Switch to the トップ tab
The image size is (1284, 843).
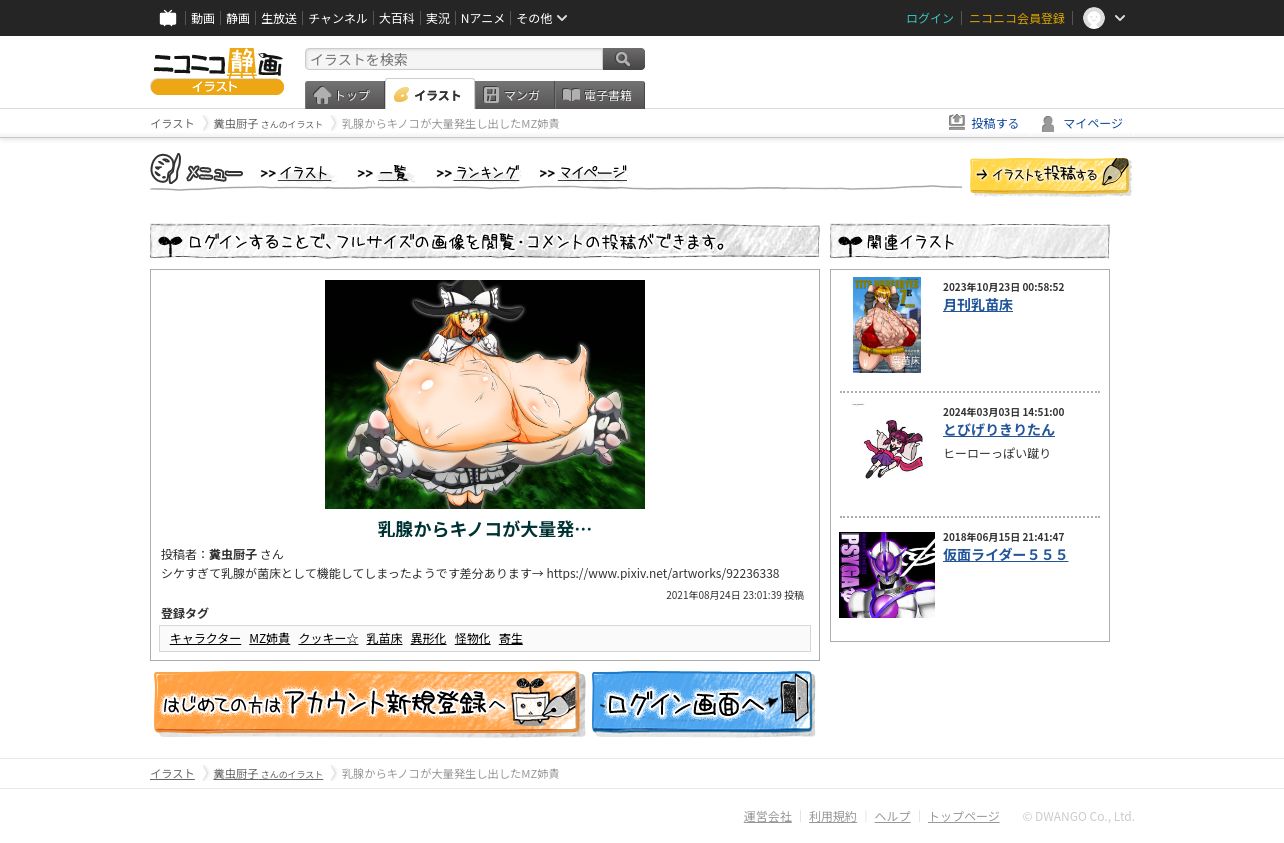[x=344, y=95]
